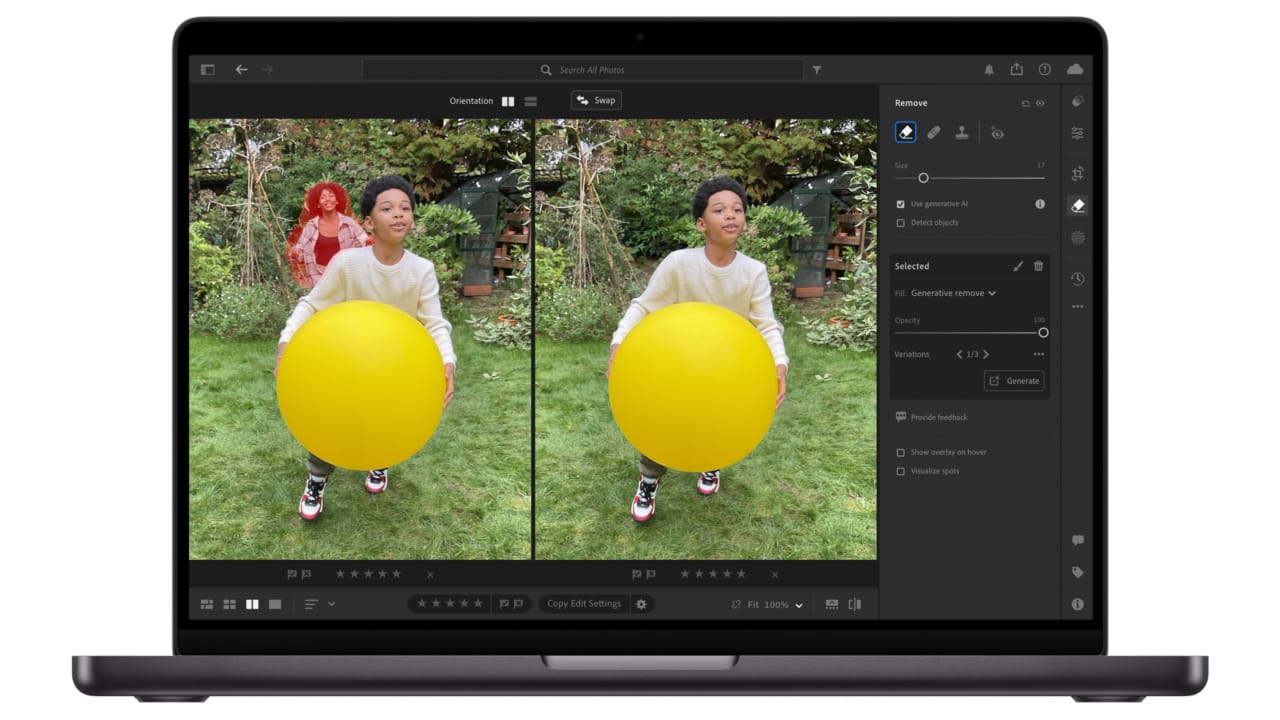
Task: Open Presets circles icon at sidebar top
Action: [x=1077, y=101]
